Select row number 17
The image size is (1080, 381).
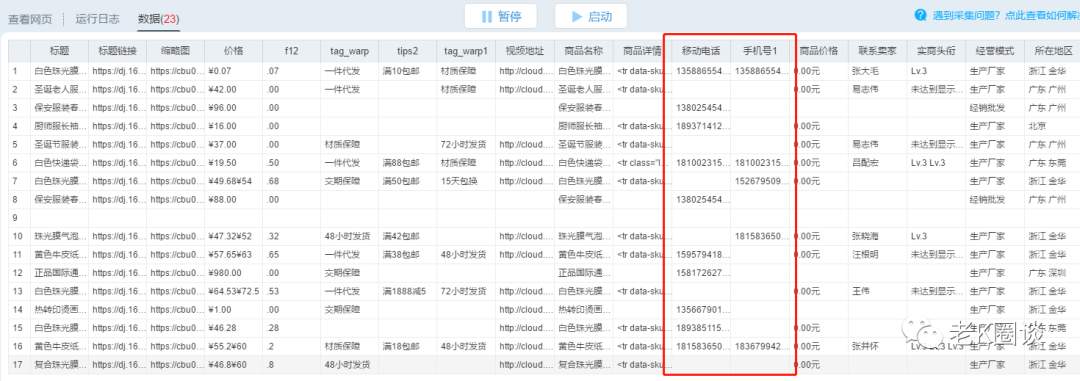point(19,364)
